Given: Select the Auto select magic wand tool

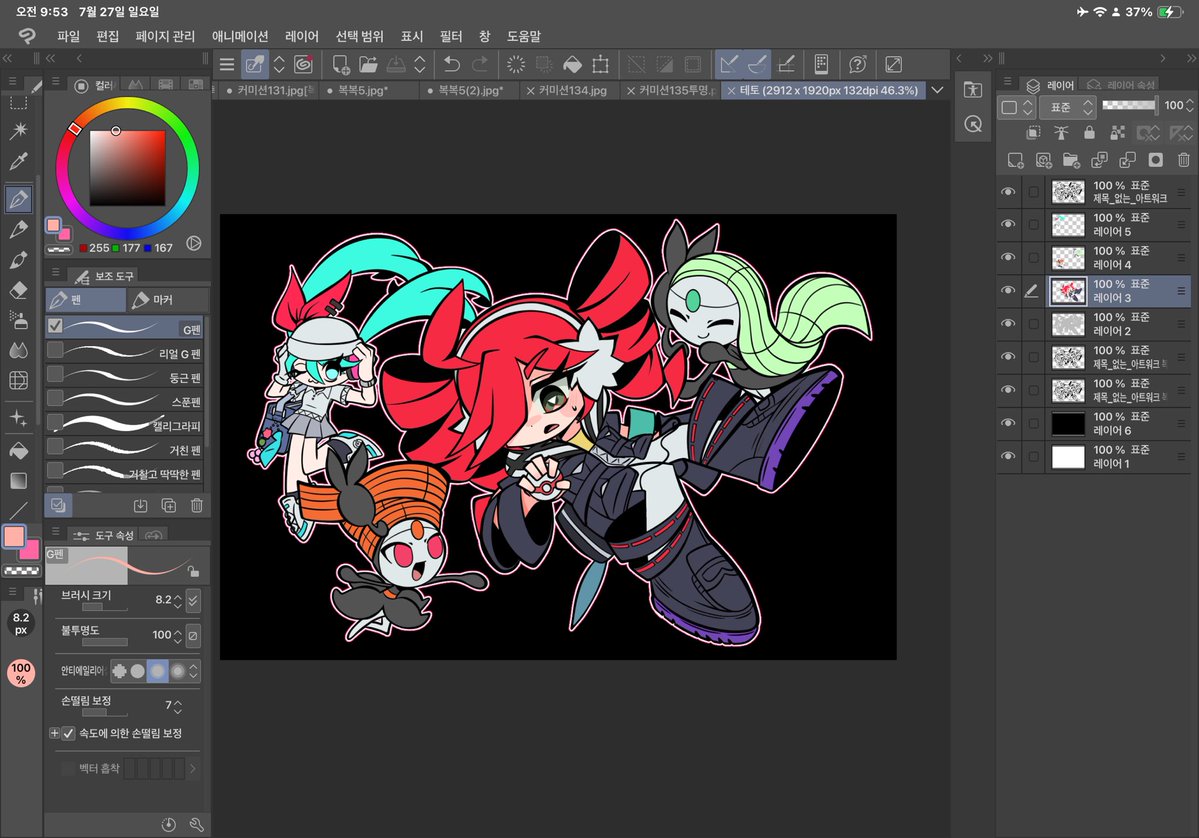Looking at the screenshot, I should [19, 130].
